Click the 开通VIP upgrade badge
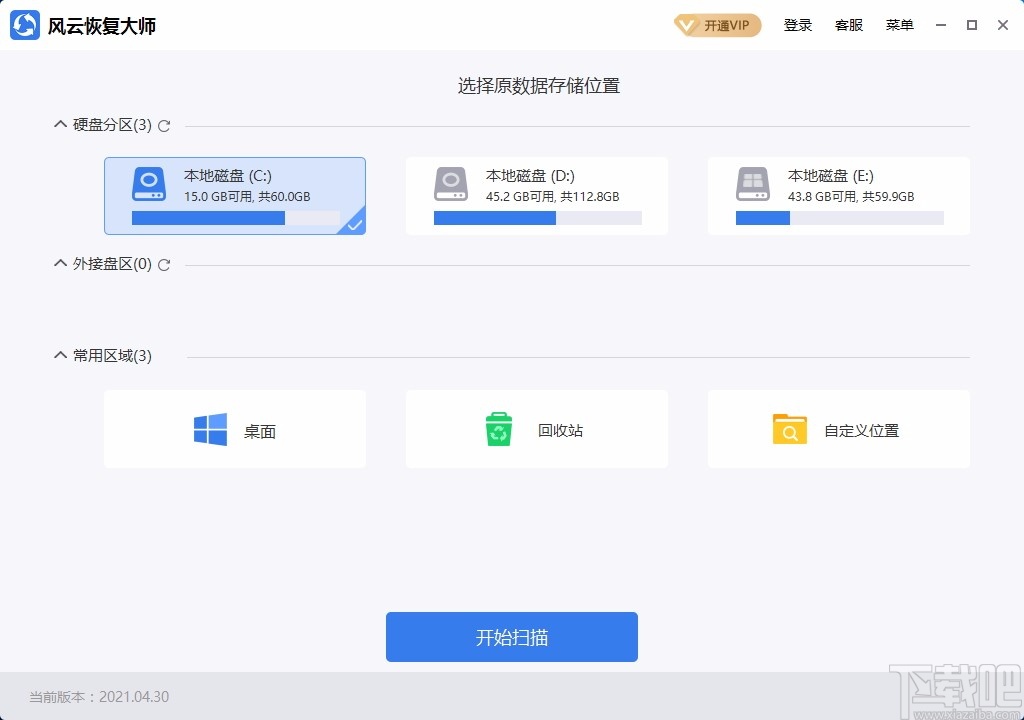This screenshot has width=1024, height=720. [716, 25]
